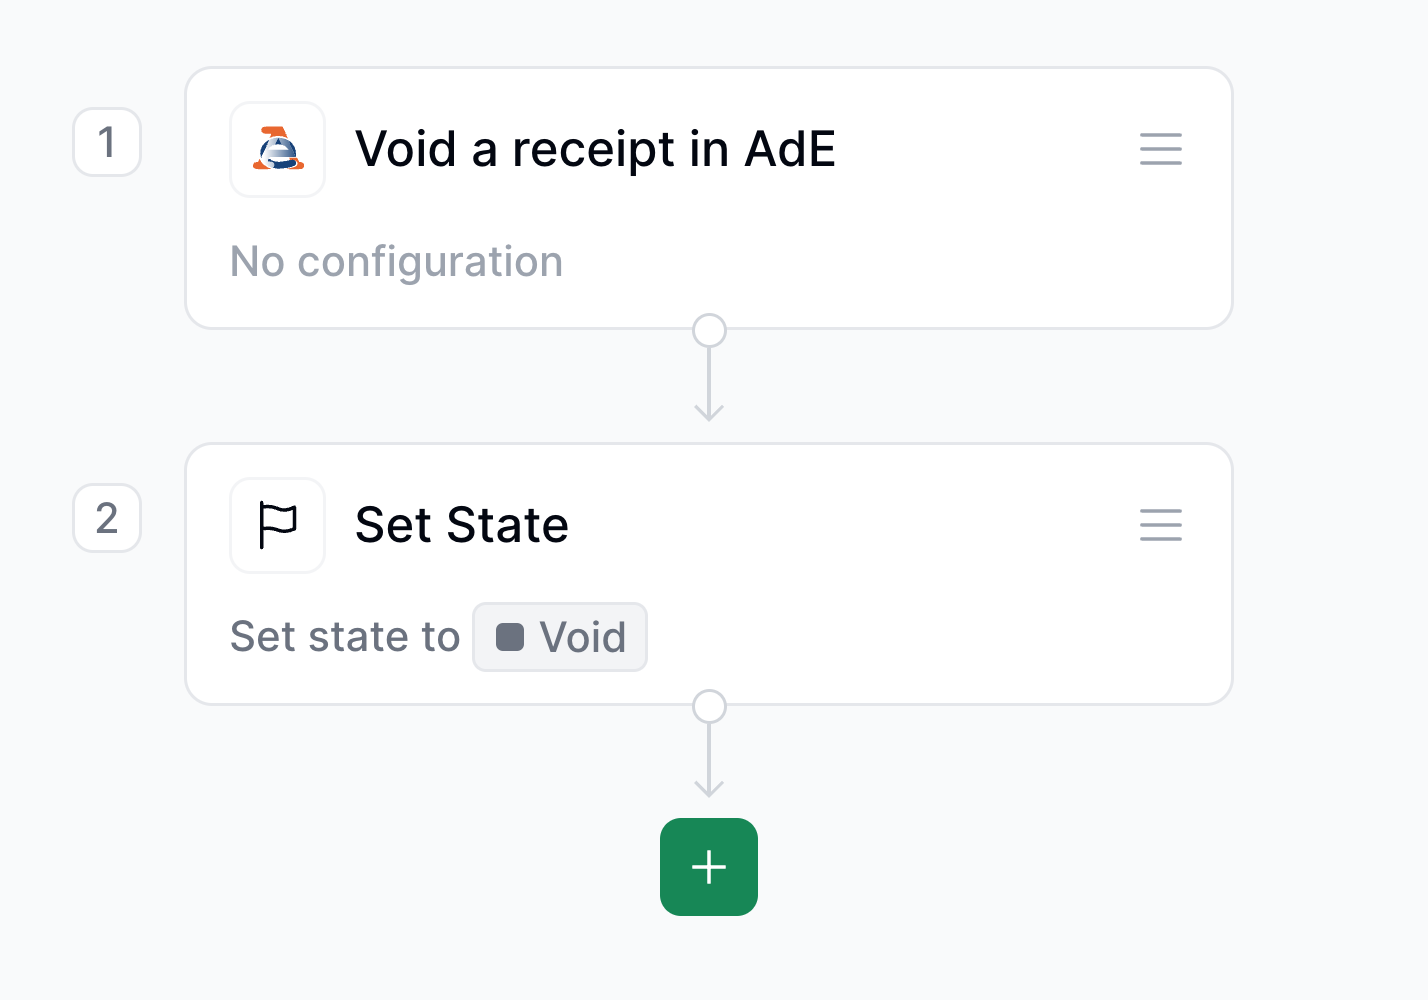The height and width of the screenshot is (1000, 1428).
Task: Open the hamburger menu for Set State
Action: point(1160,525)
